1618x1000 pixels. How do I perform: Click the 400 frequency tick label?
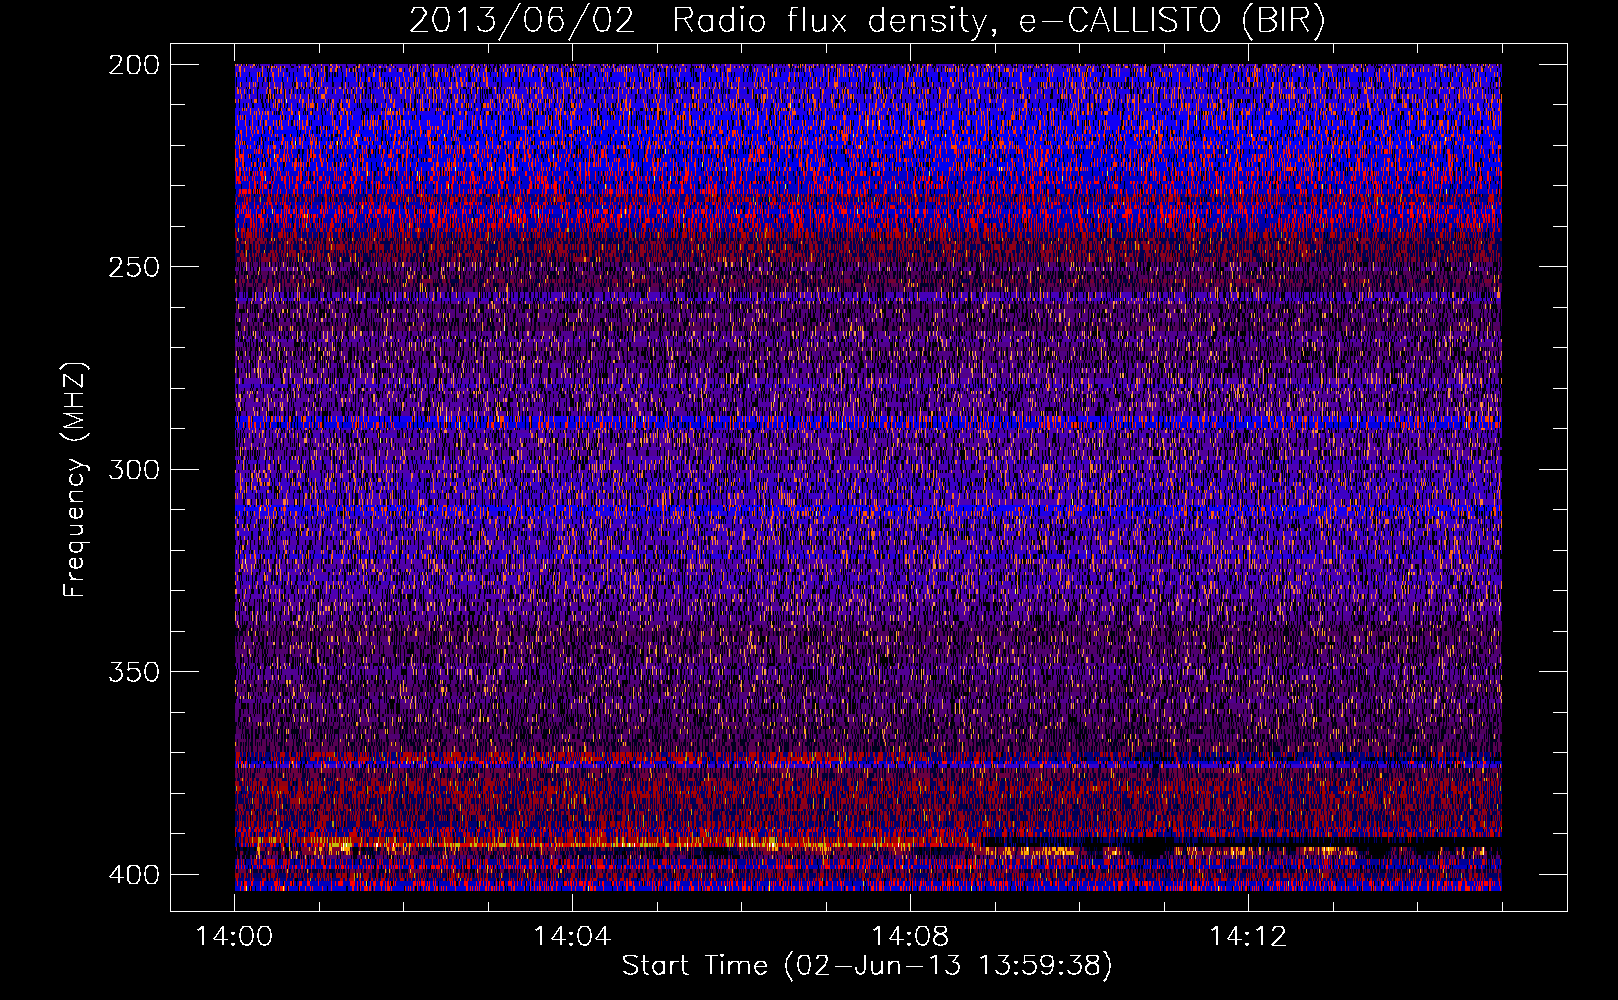click(x=133, y=875)
